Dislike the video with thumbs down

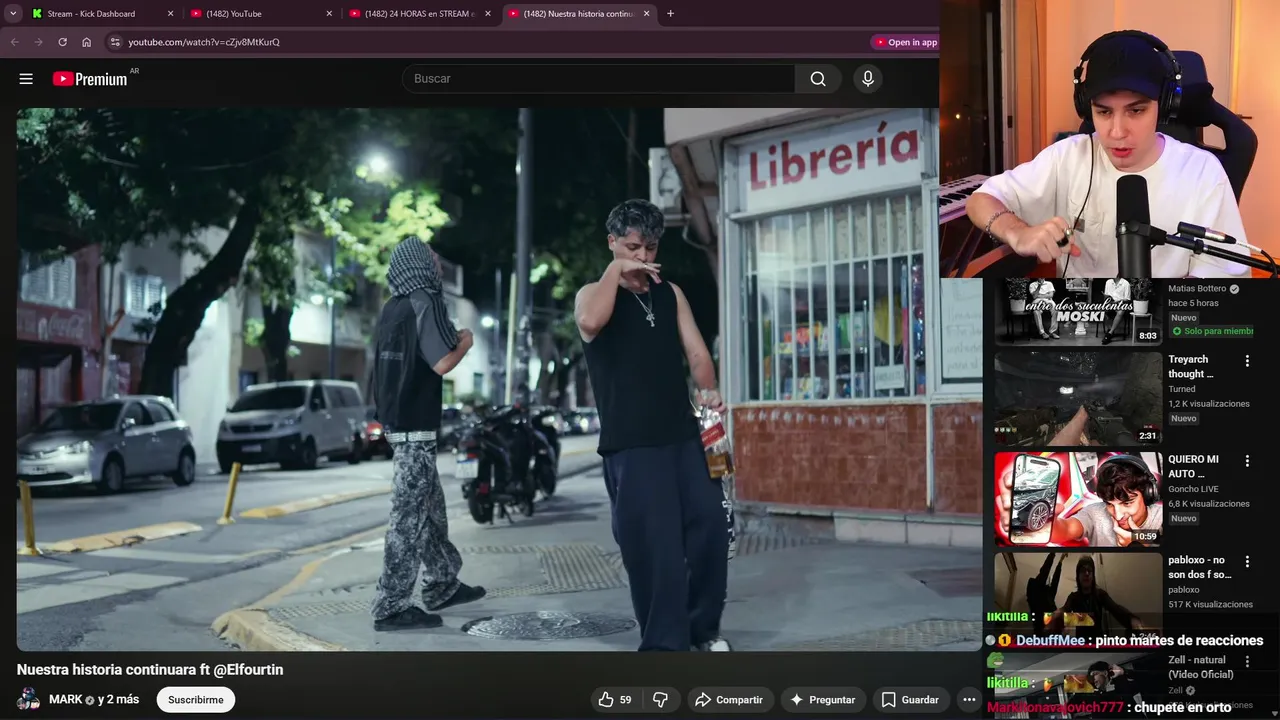tap(661, 700)
